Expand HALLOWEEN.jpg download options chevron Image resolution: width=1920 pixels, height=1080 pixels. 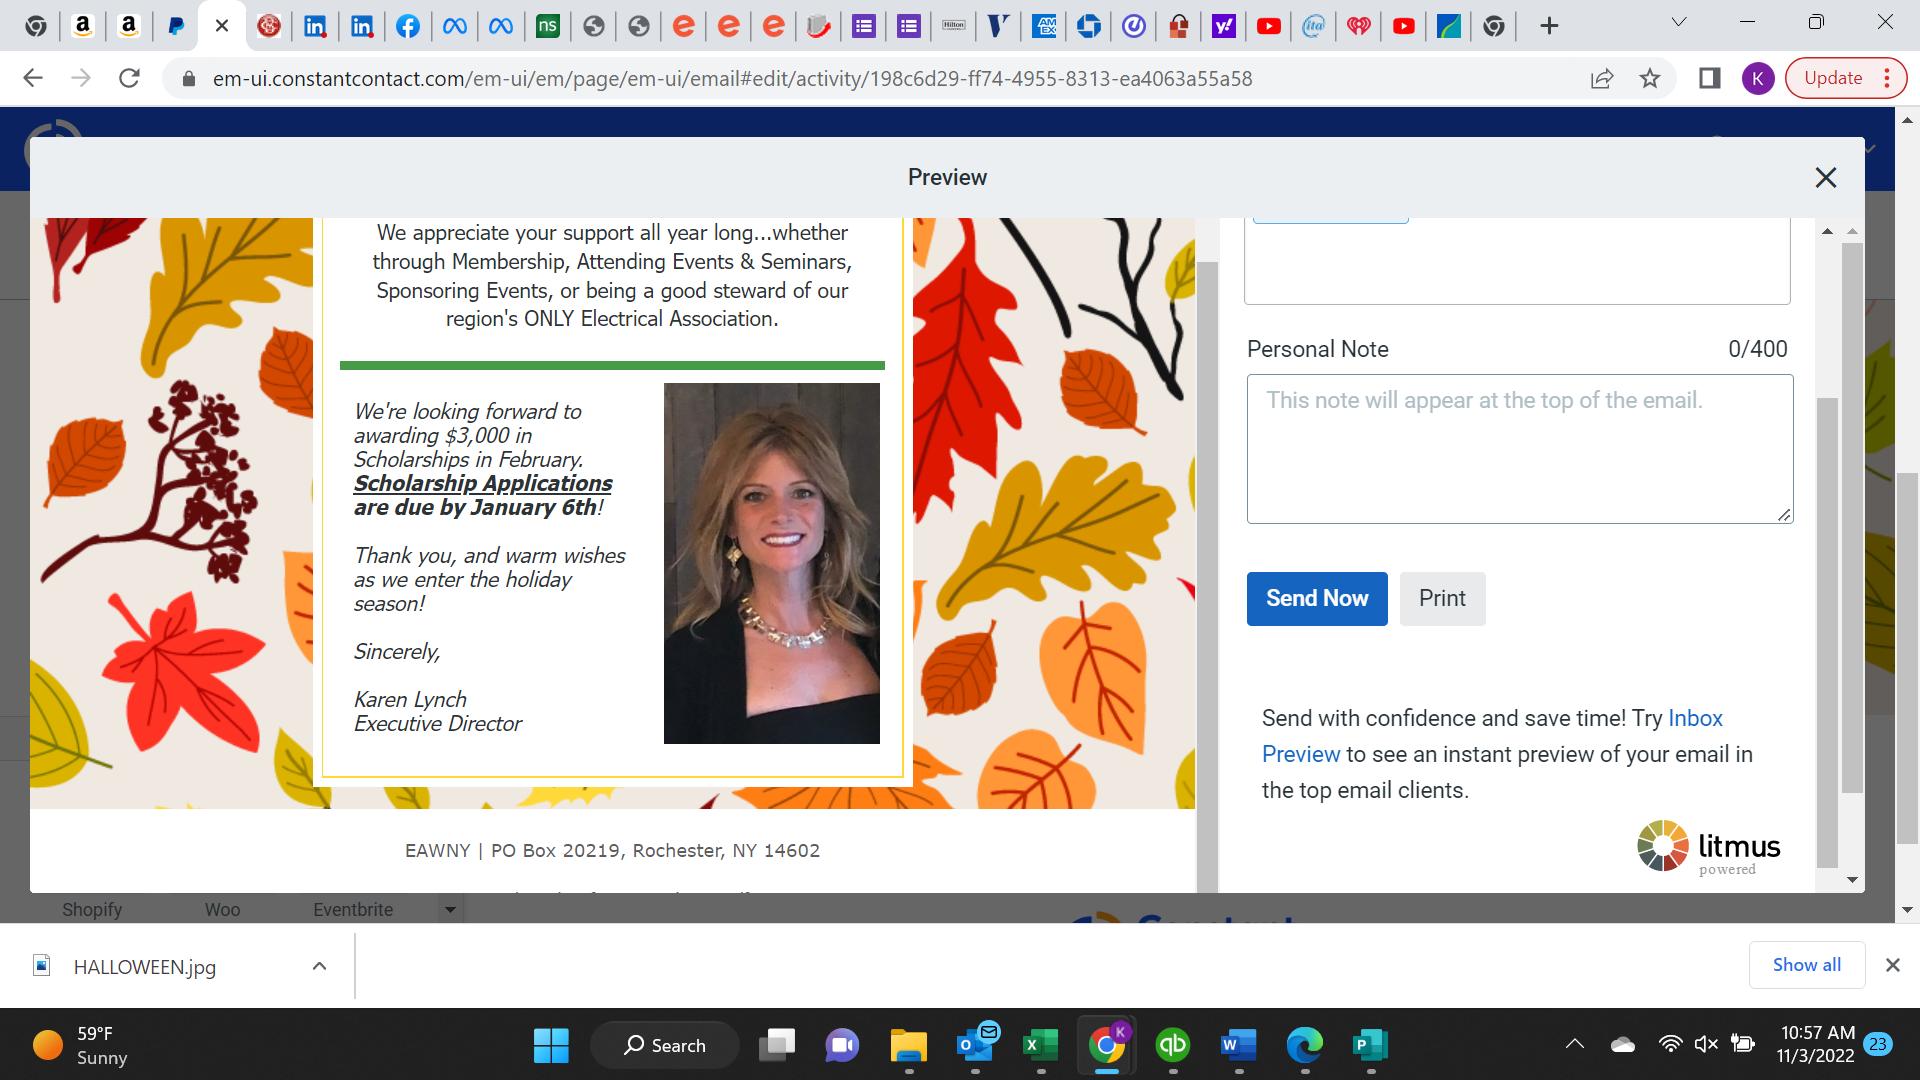[319, 966]
